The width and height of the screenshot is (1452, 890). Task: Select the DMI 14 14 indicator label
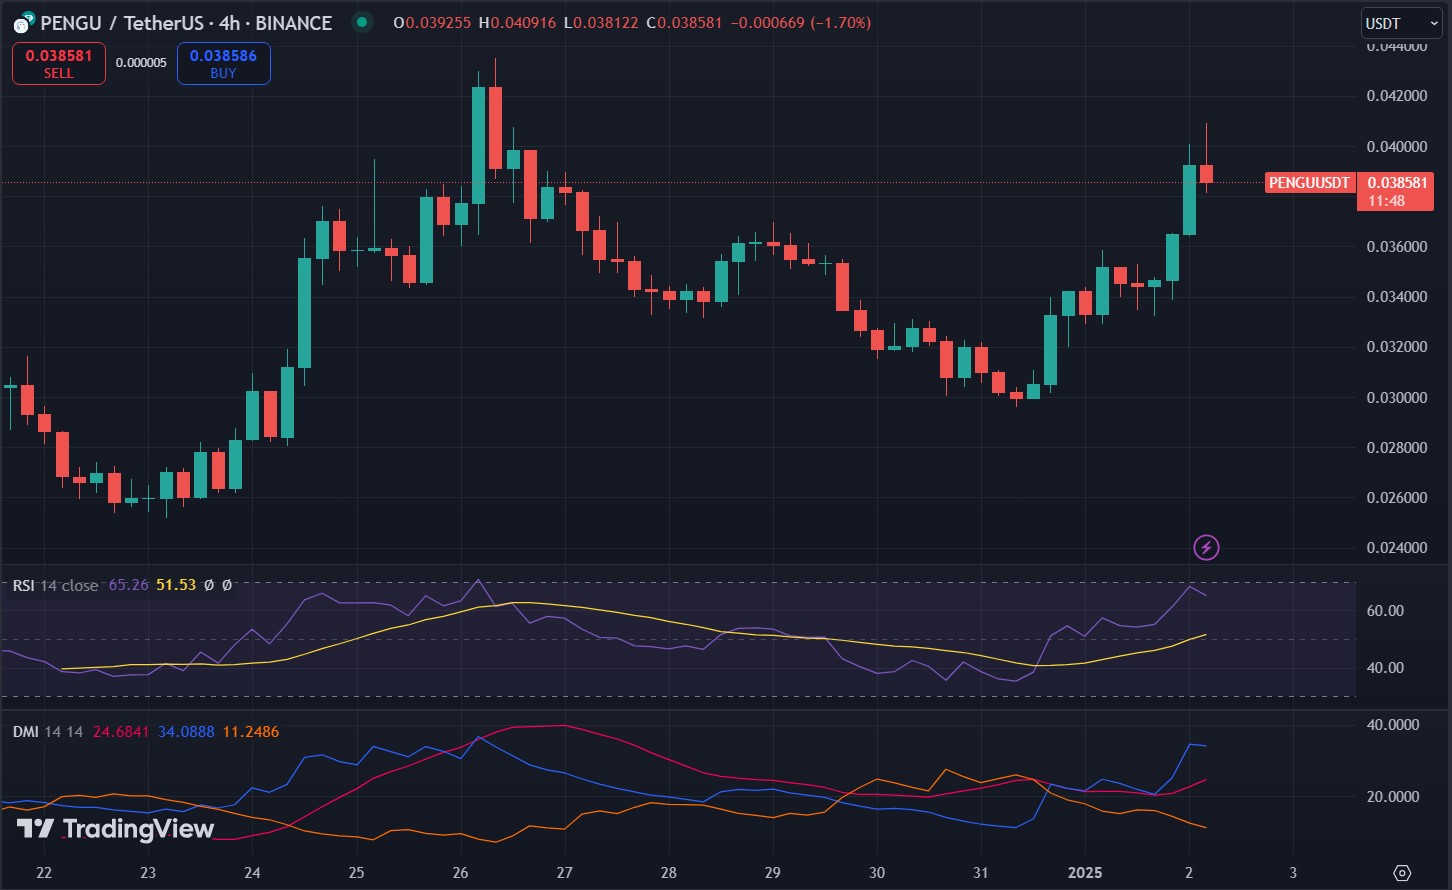click(x=48, y=732)
